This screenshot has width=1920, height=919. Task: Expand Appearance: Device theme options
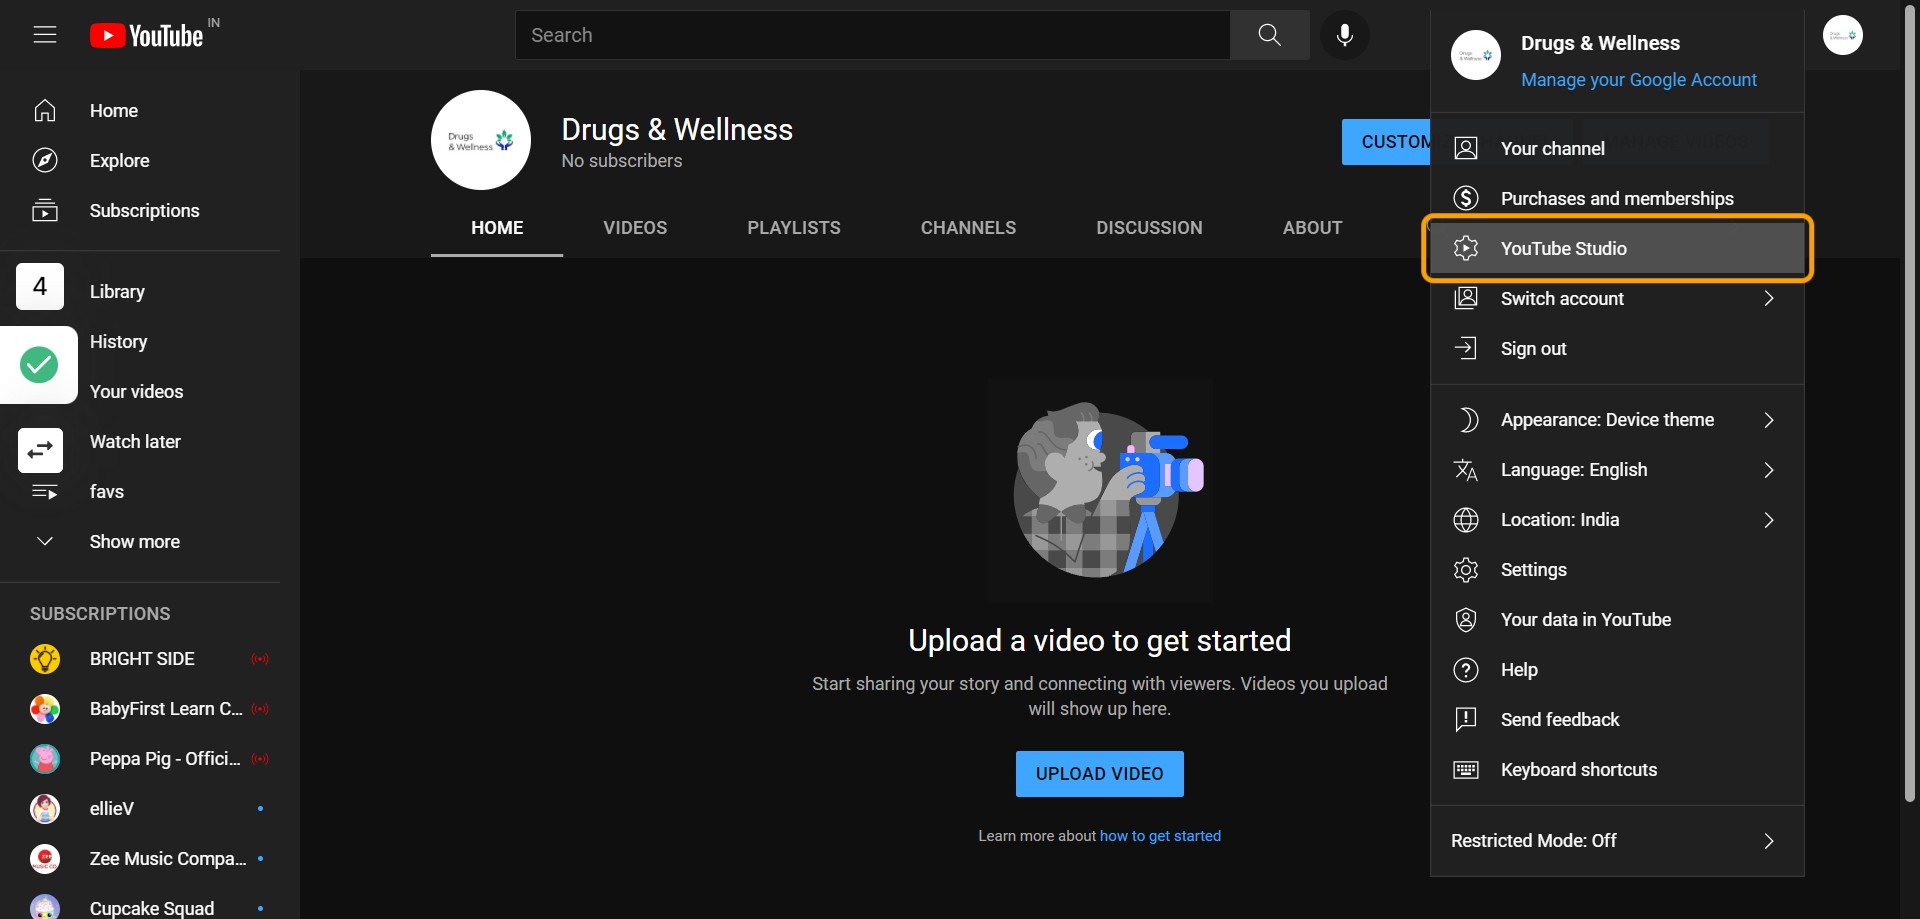[x=1617, y=420]
